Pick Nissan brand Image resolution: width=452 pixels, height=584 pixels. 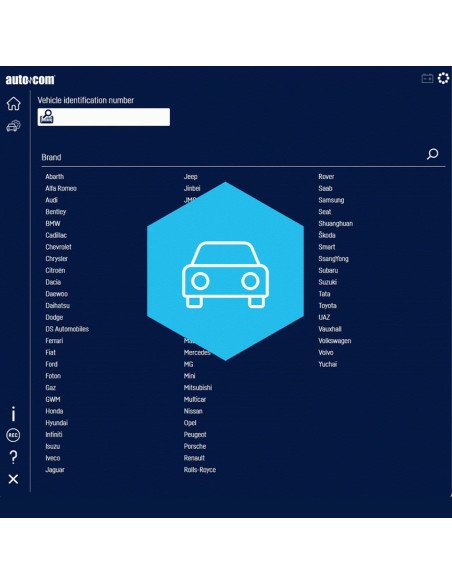tap(193, 411)
